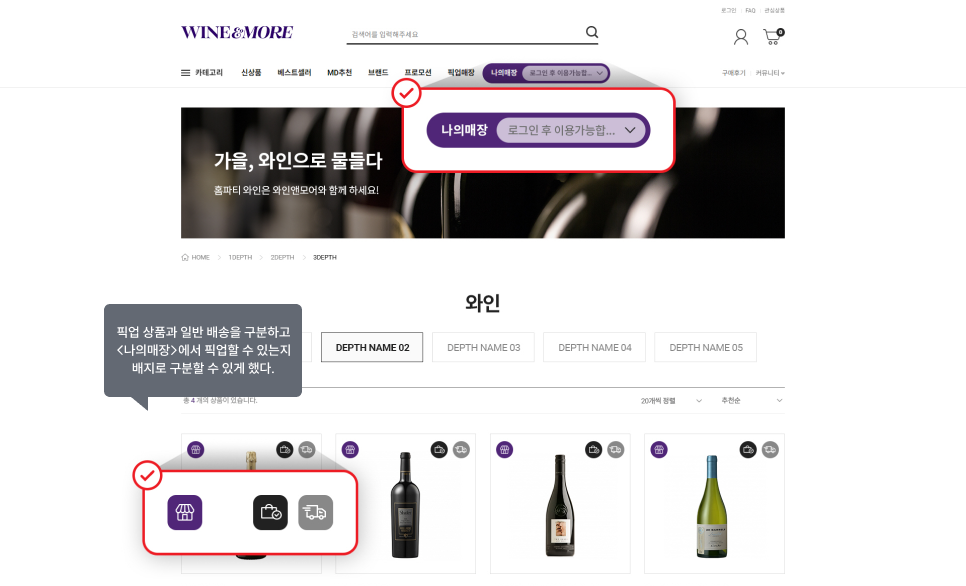Screen dimensions: 966x586
Task: Click pickup bag icon on black bottle card
Action: [439, 450]
